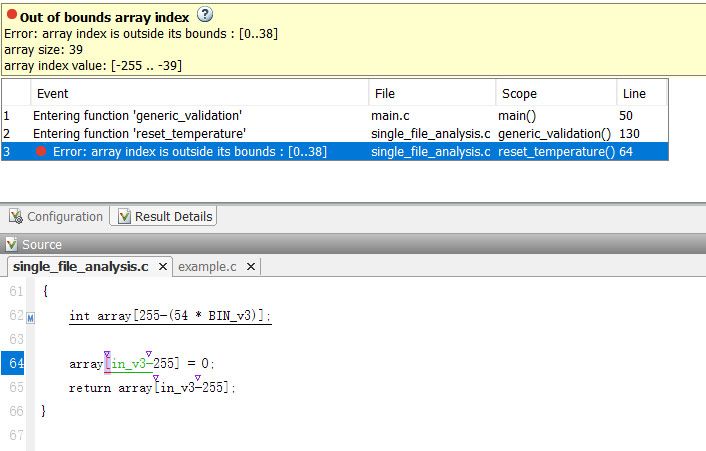Select the single_file_analysis.c source tab
The width and height of the screenshot is (706, 451).
80,266
